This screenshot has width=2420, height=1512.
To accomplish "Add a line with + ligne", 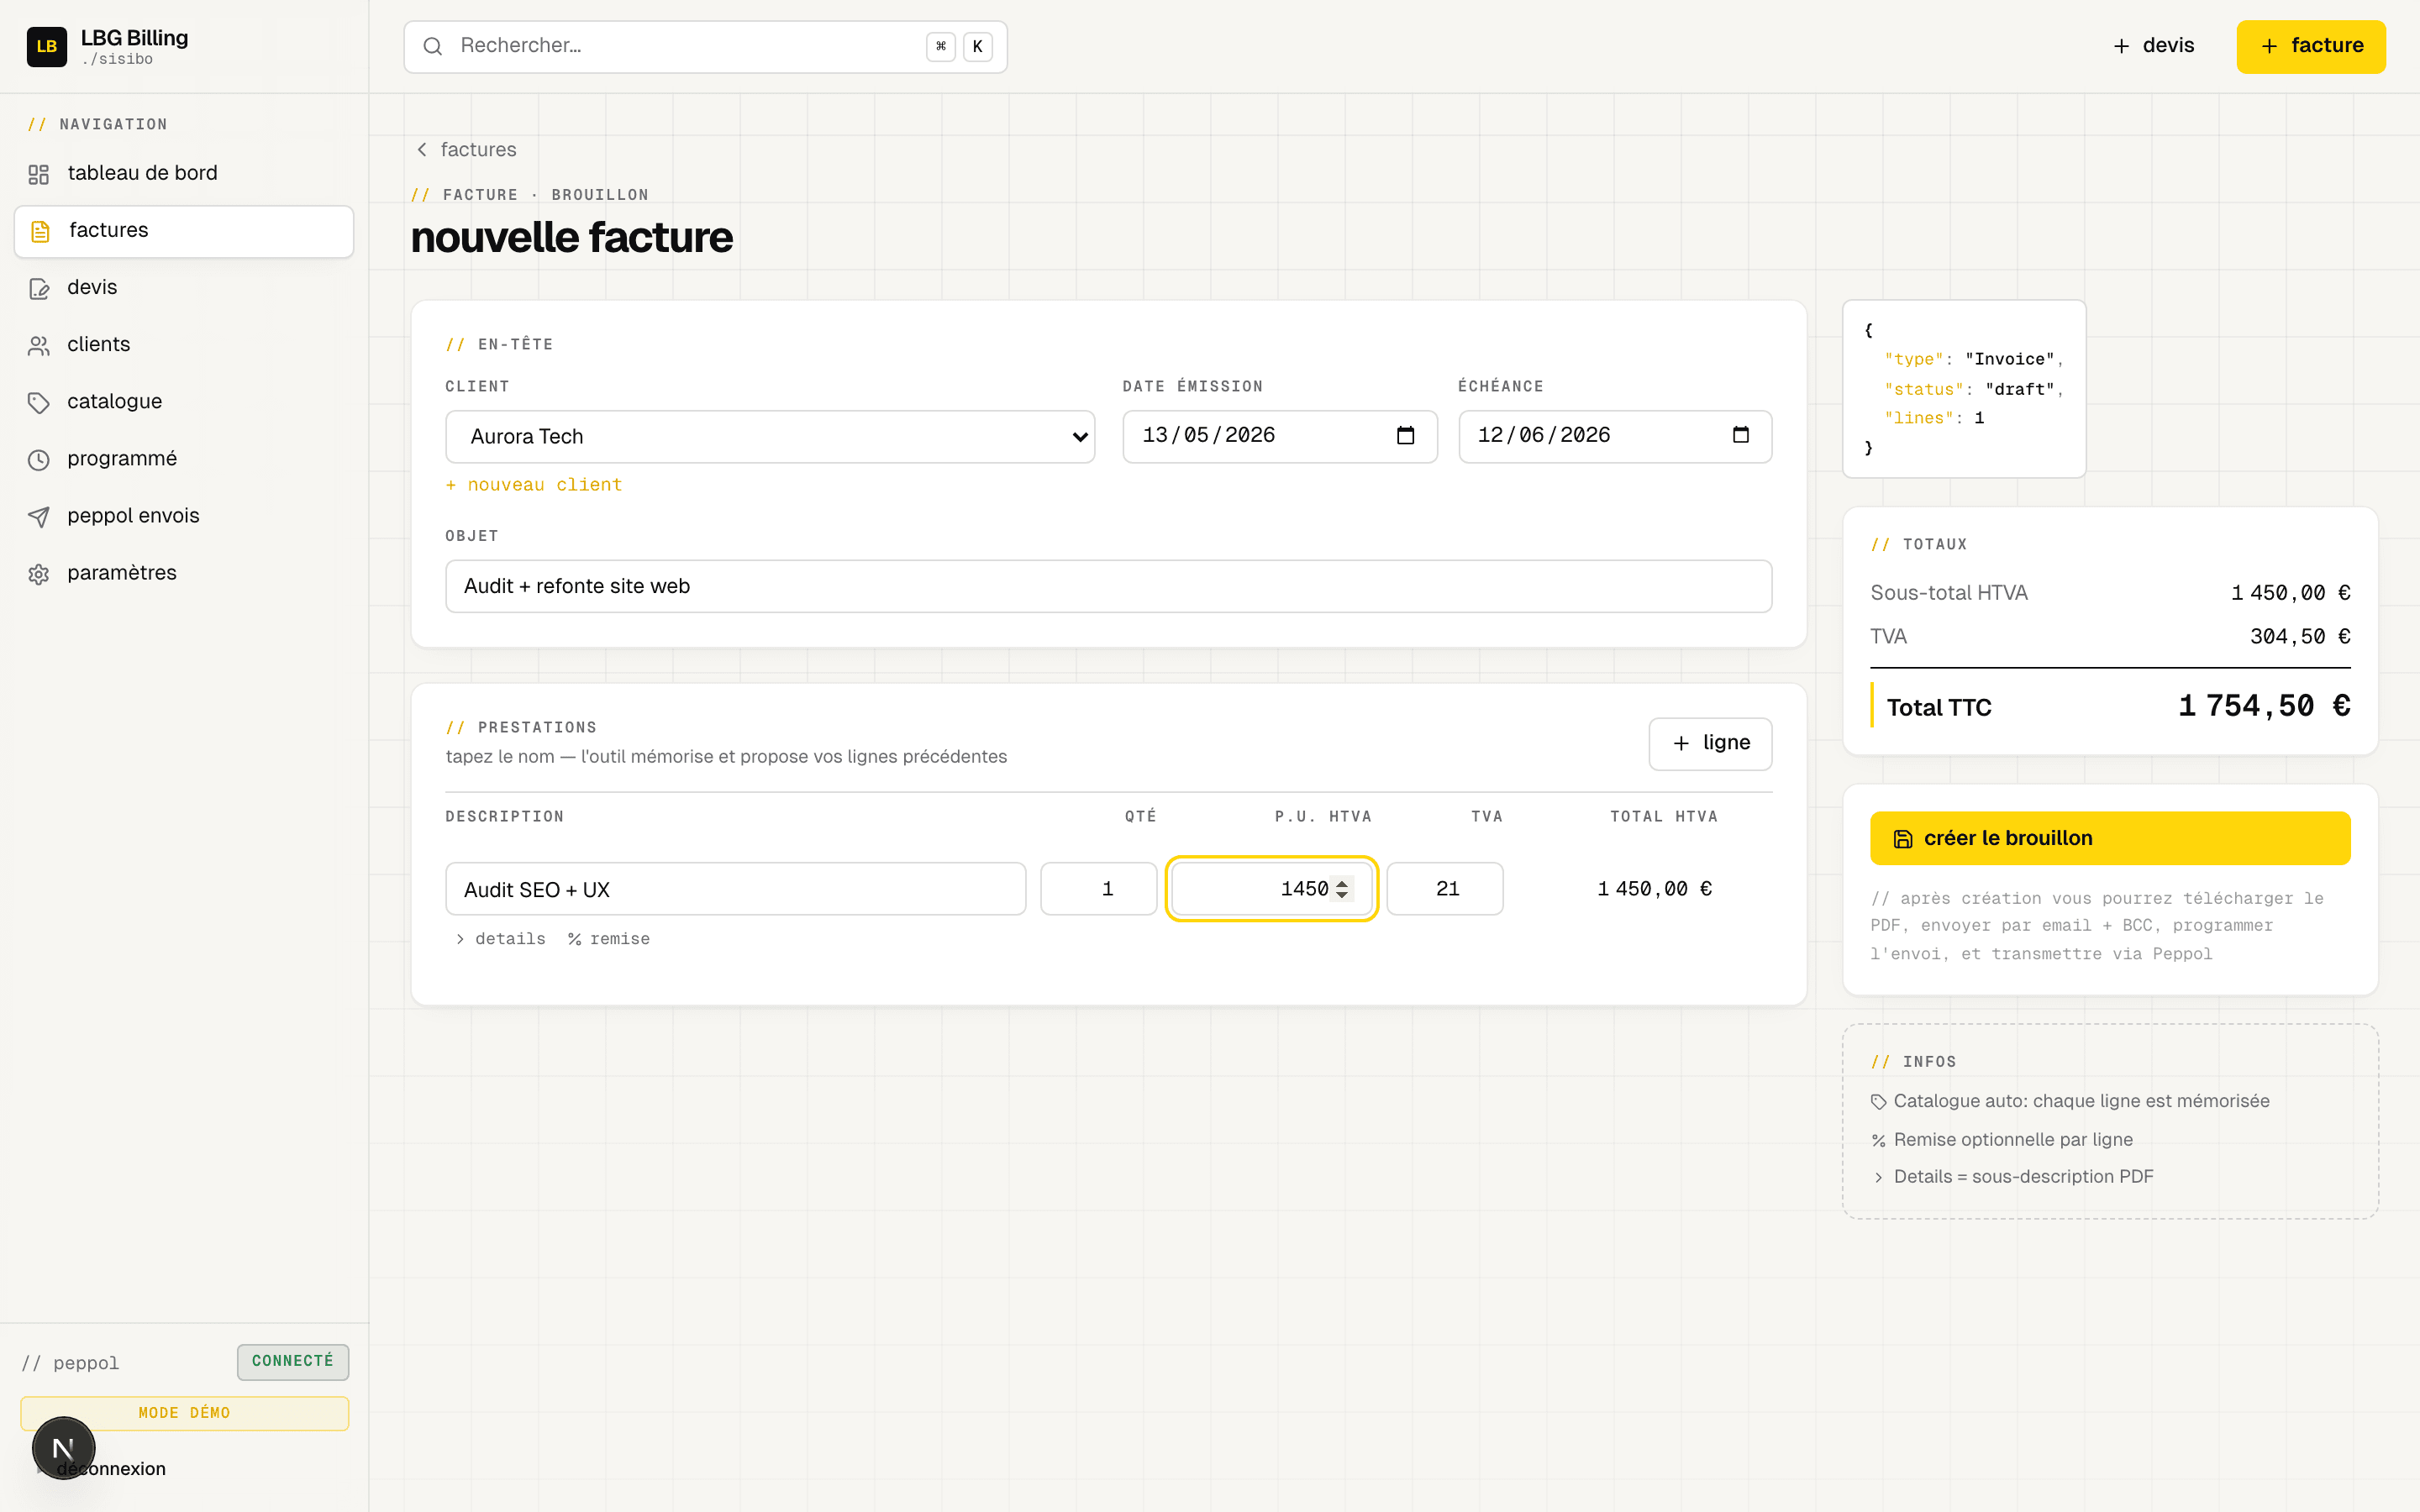I will coord(1710,743).
